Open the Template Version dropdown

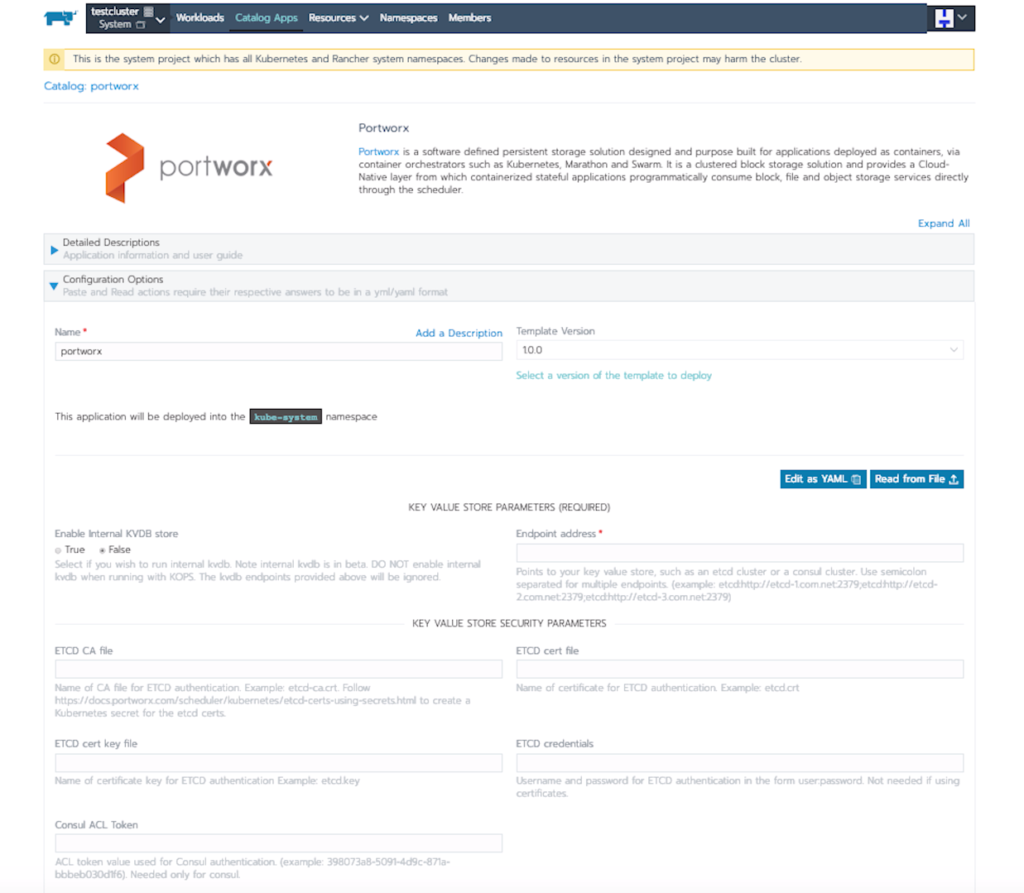pos(739,350)
